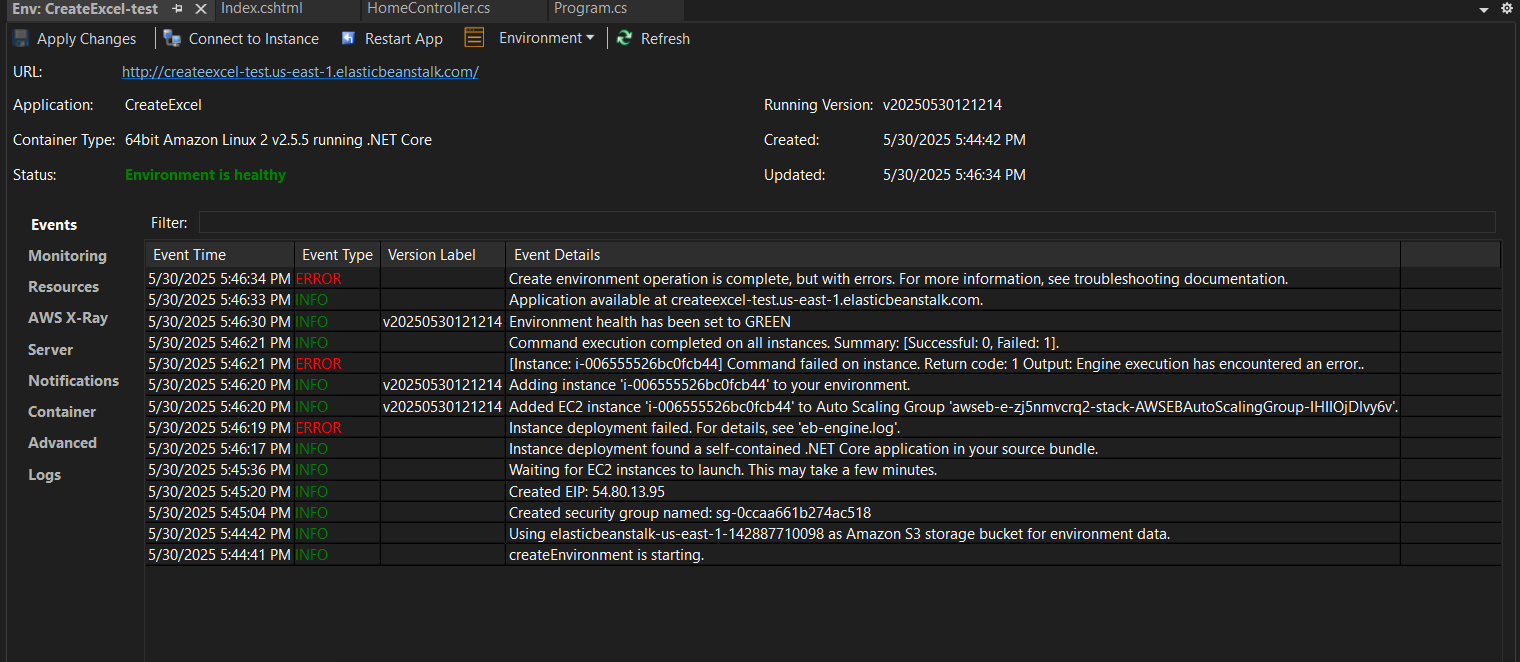Open the AWS X-Ray side tab

68,318
